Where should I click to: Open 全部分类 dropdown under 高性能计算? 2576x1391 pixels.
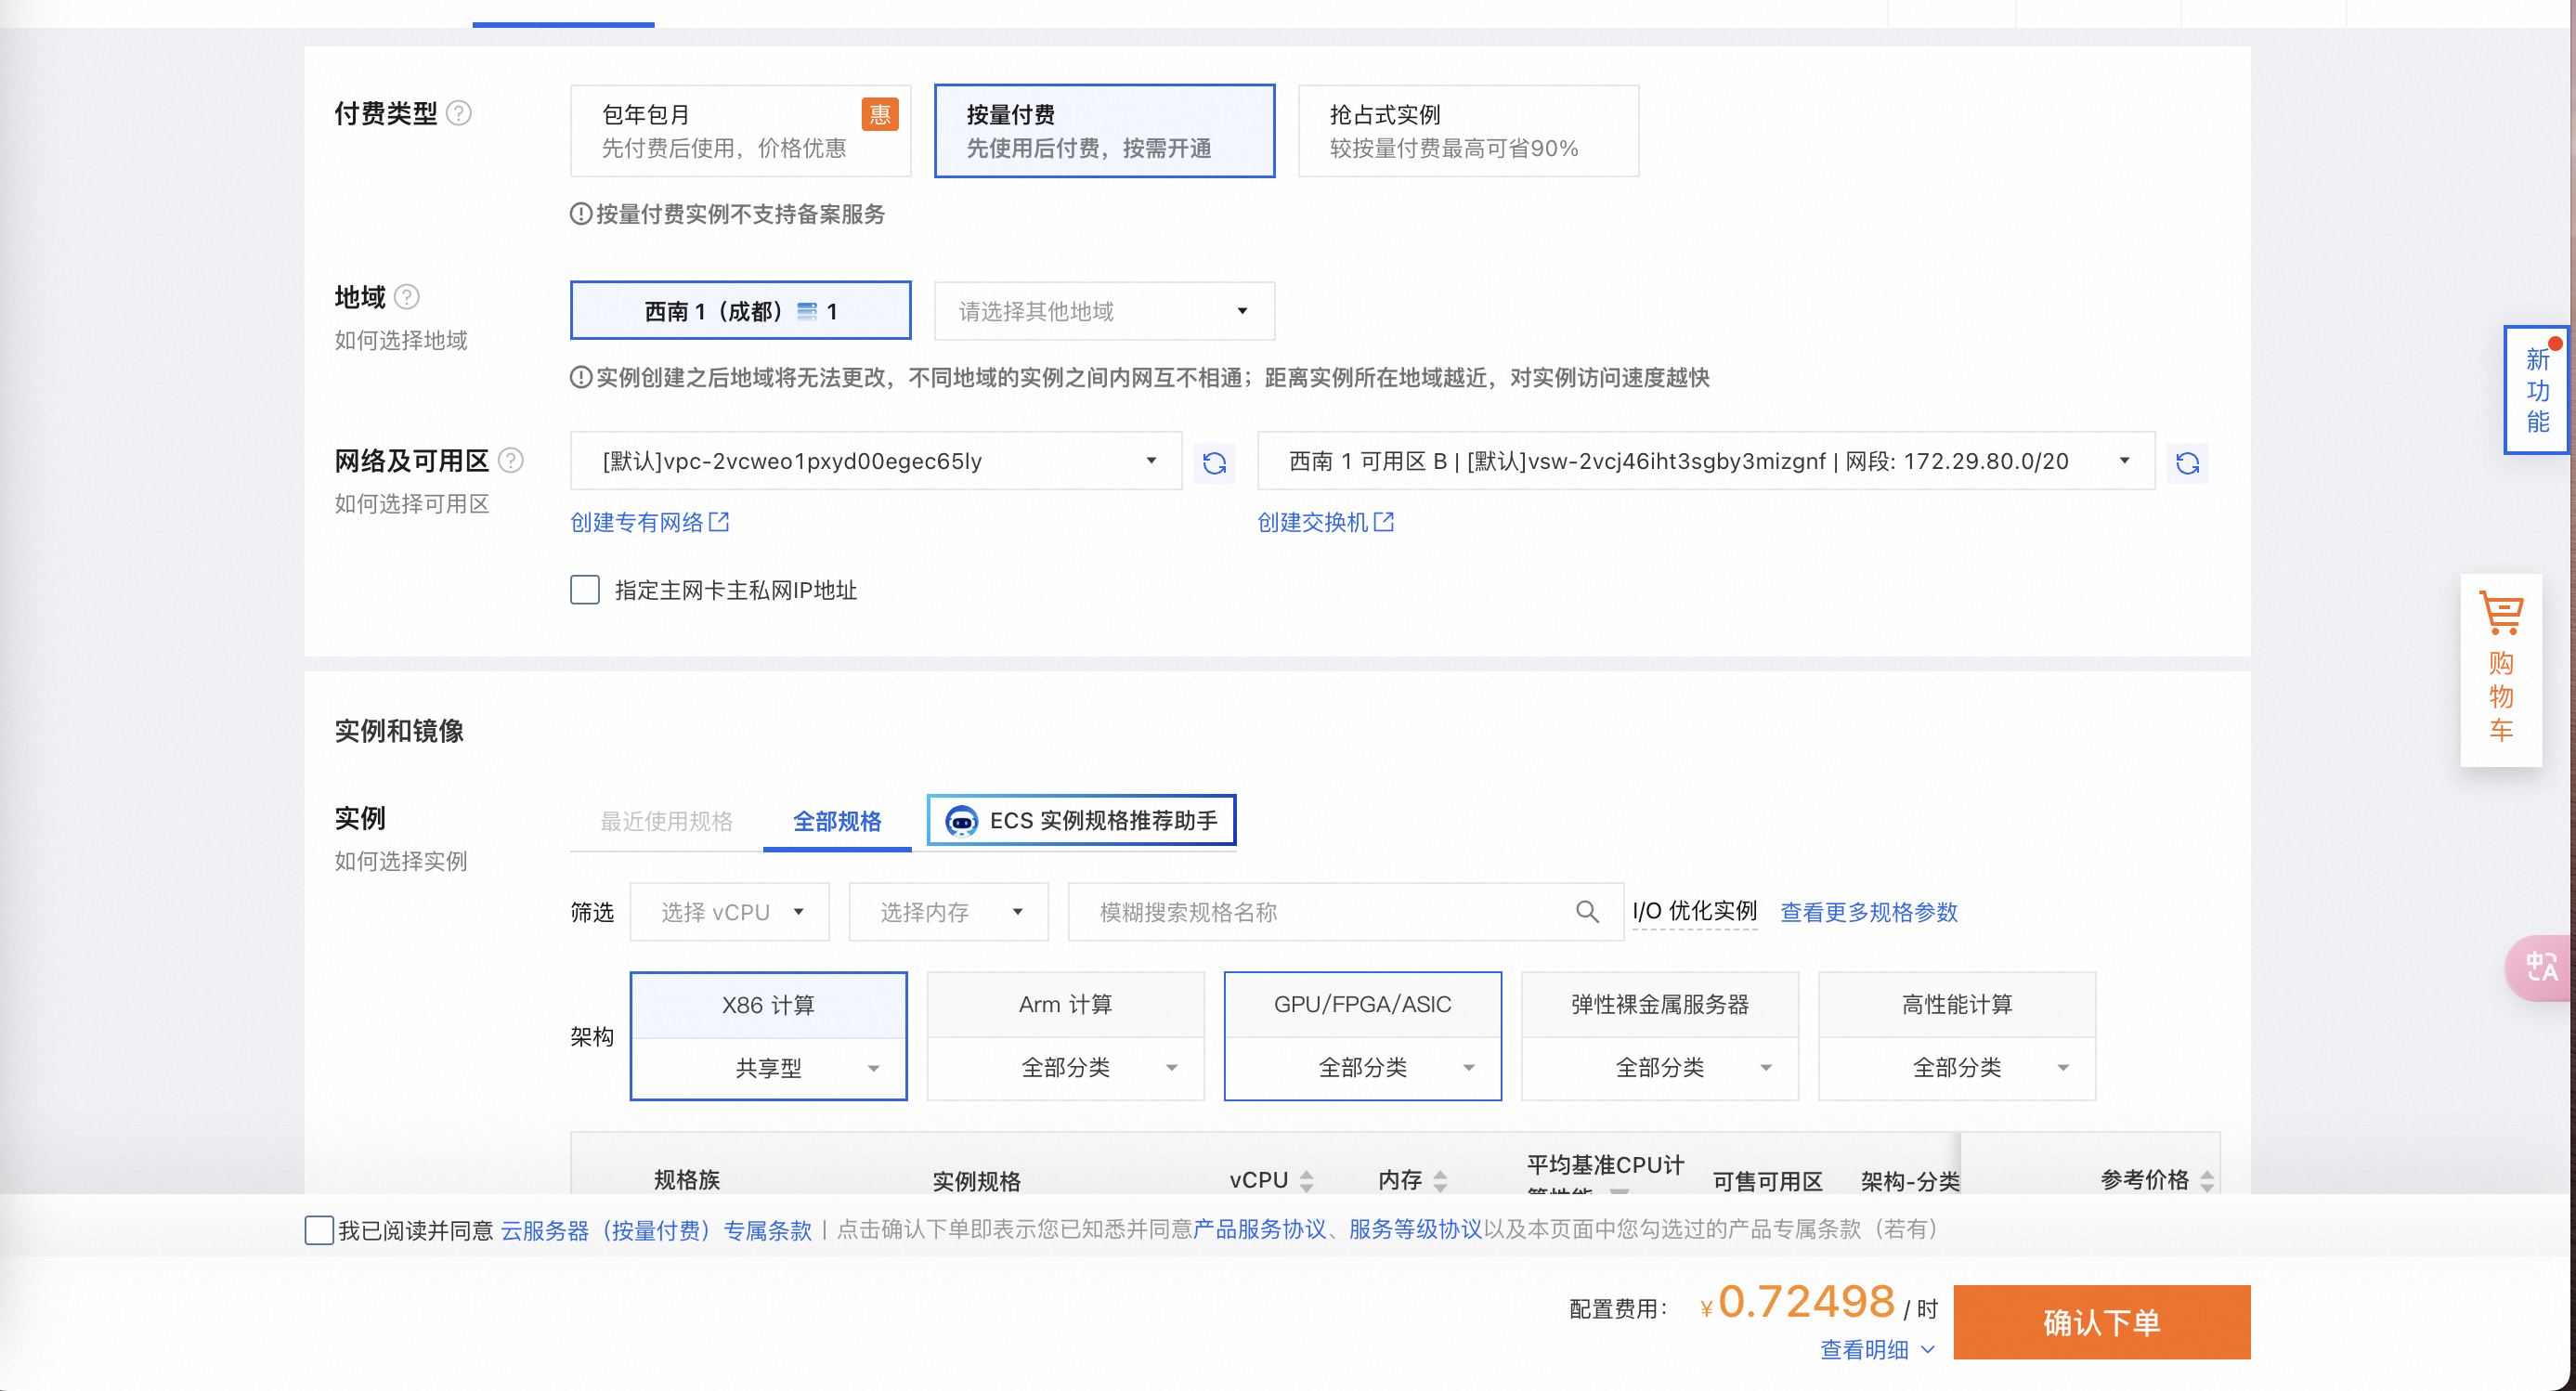click(1956, 1068)
